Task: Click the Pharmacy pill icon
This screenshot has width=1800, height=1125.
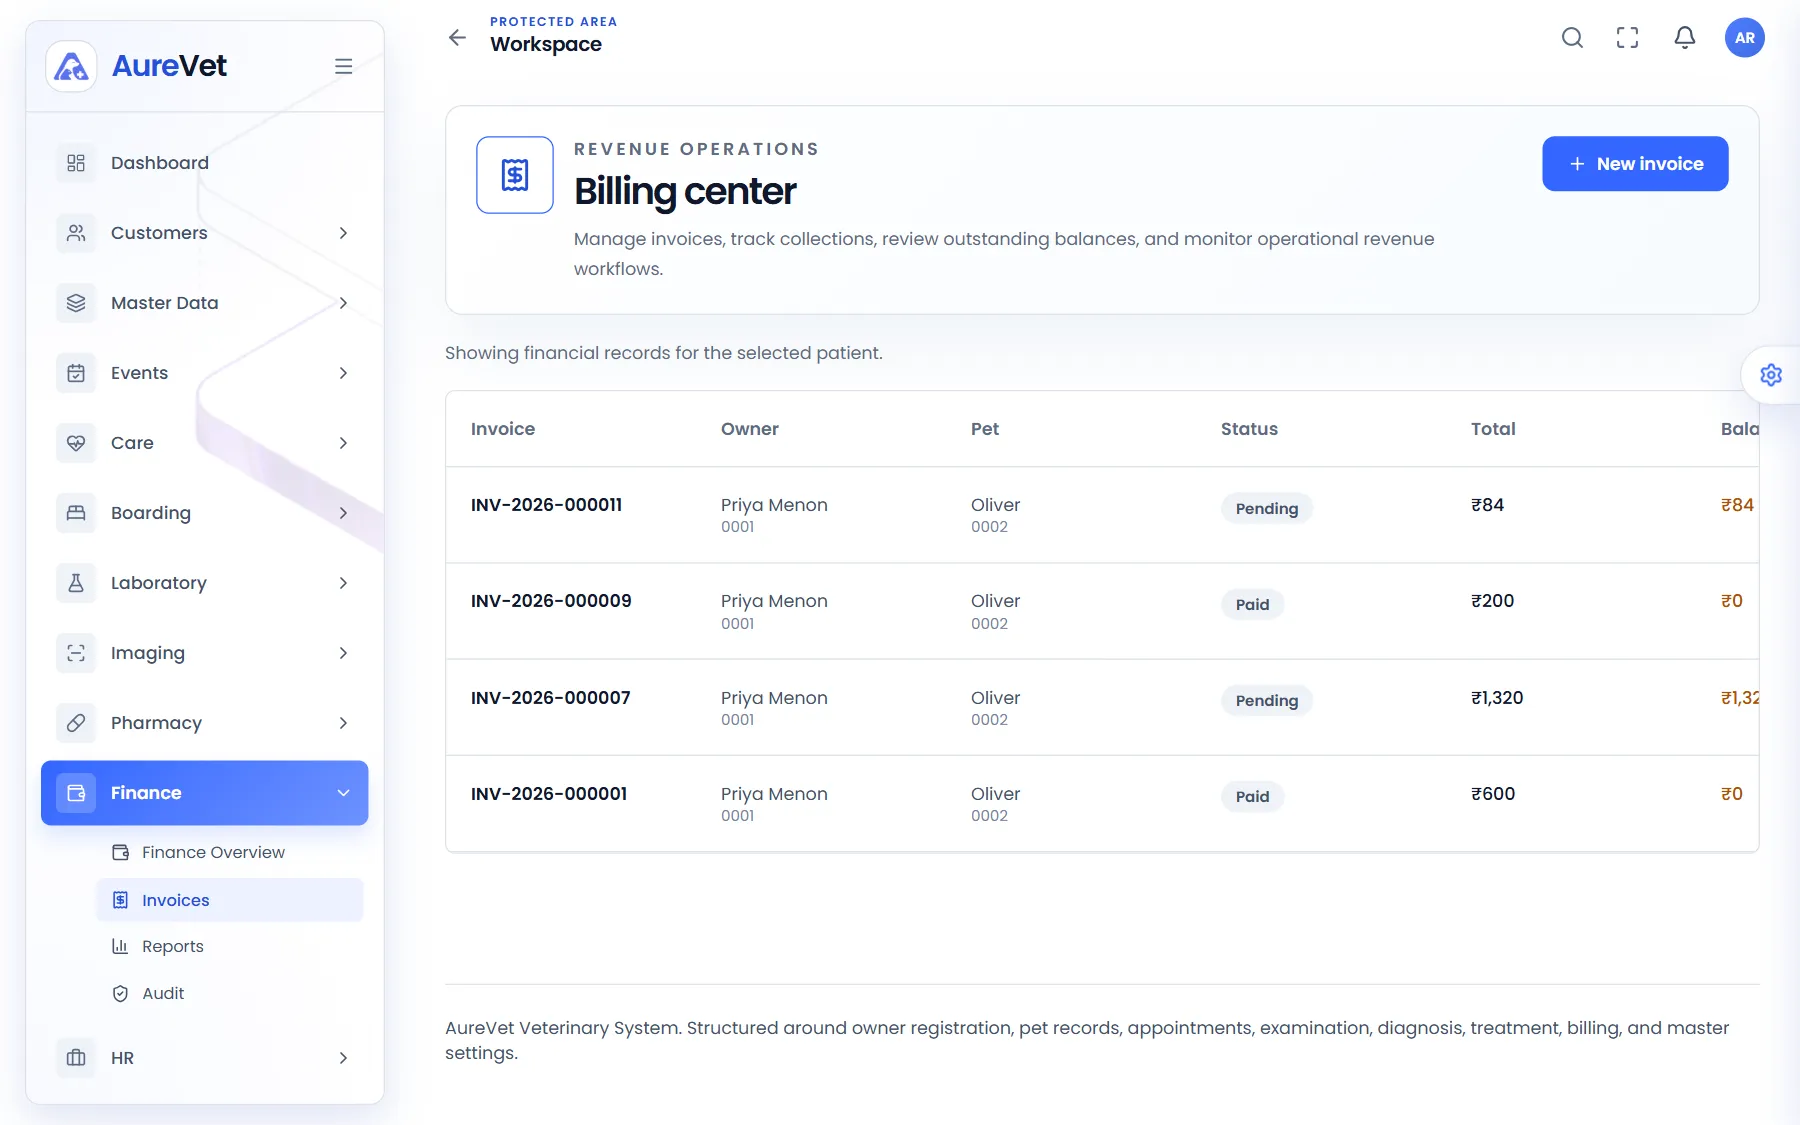Action: tap(76, 723)
